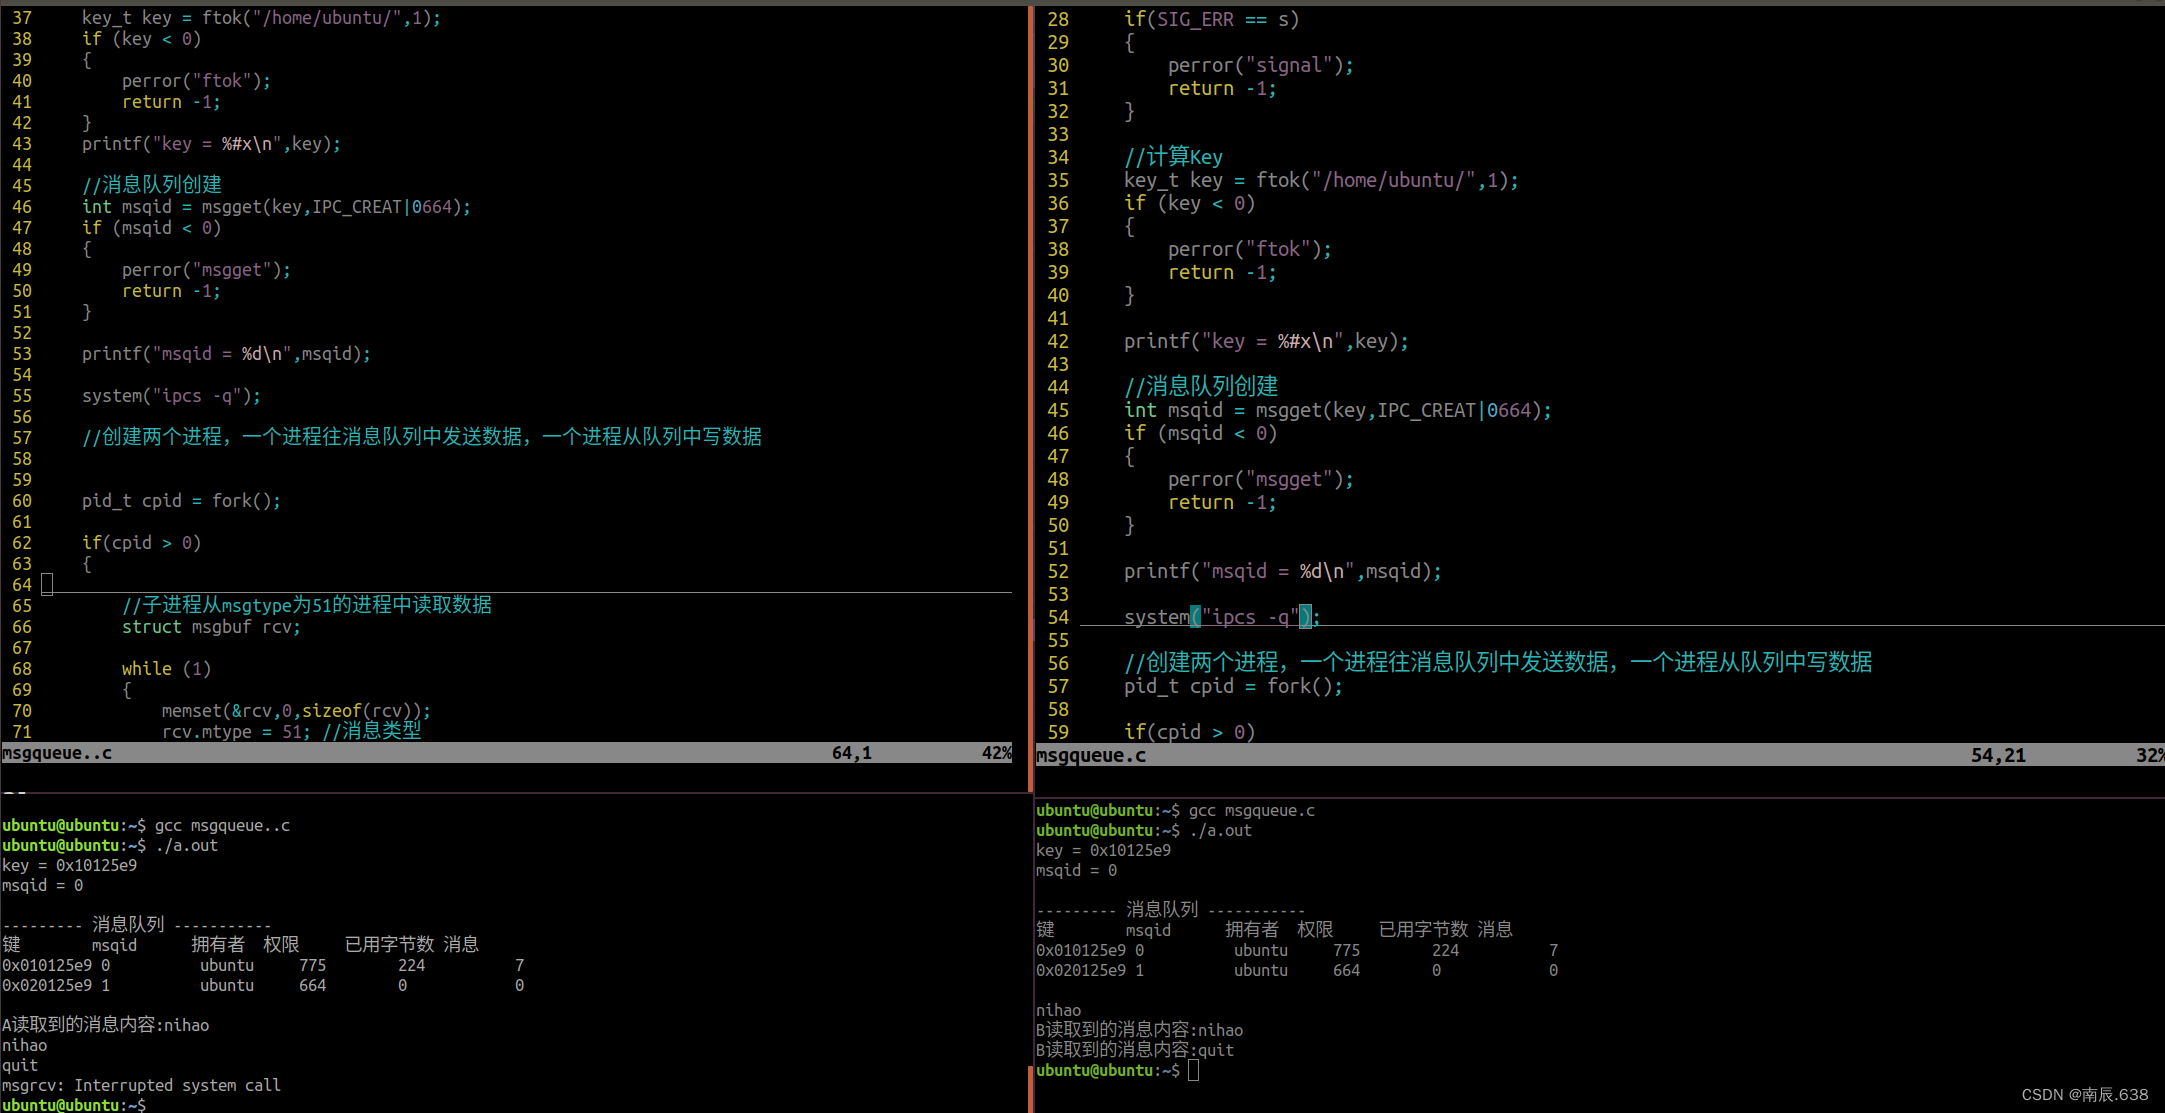The height and width of the screenshot is (1113, 2165).
Task: Click the key = 0x10125e9 output line
Action: click(x=70, y=865)
